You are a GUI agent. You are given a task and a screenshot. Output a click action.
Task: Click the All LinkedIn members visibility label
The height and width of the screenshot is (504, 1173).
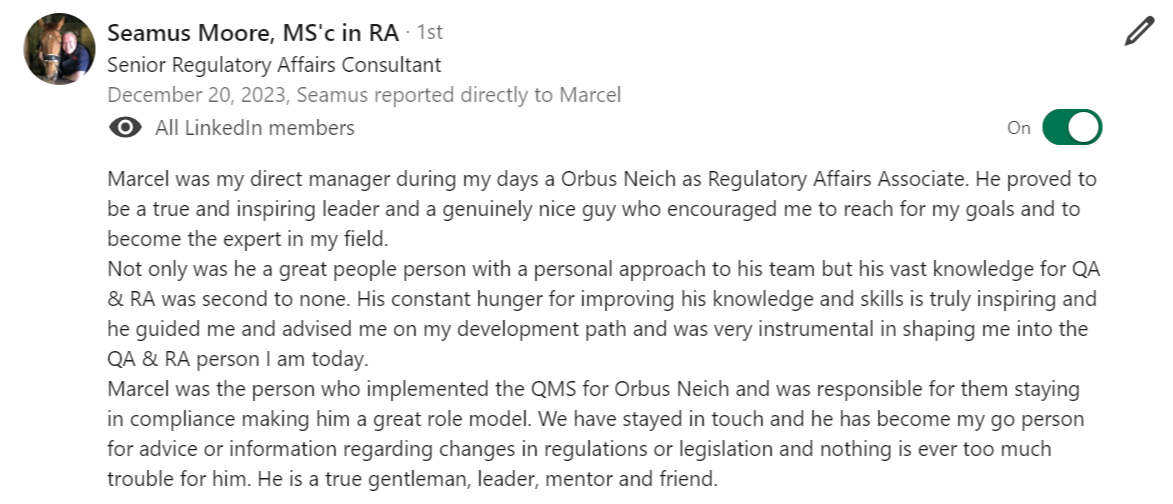tap(254, 128)
